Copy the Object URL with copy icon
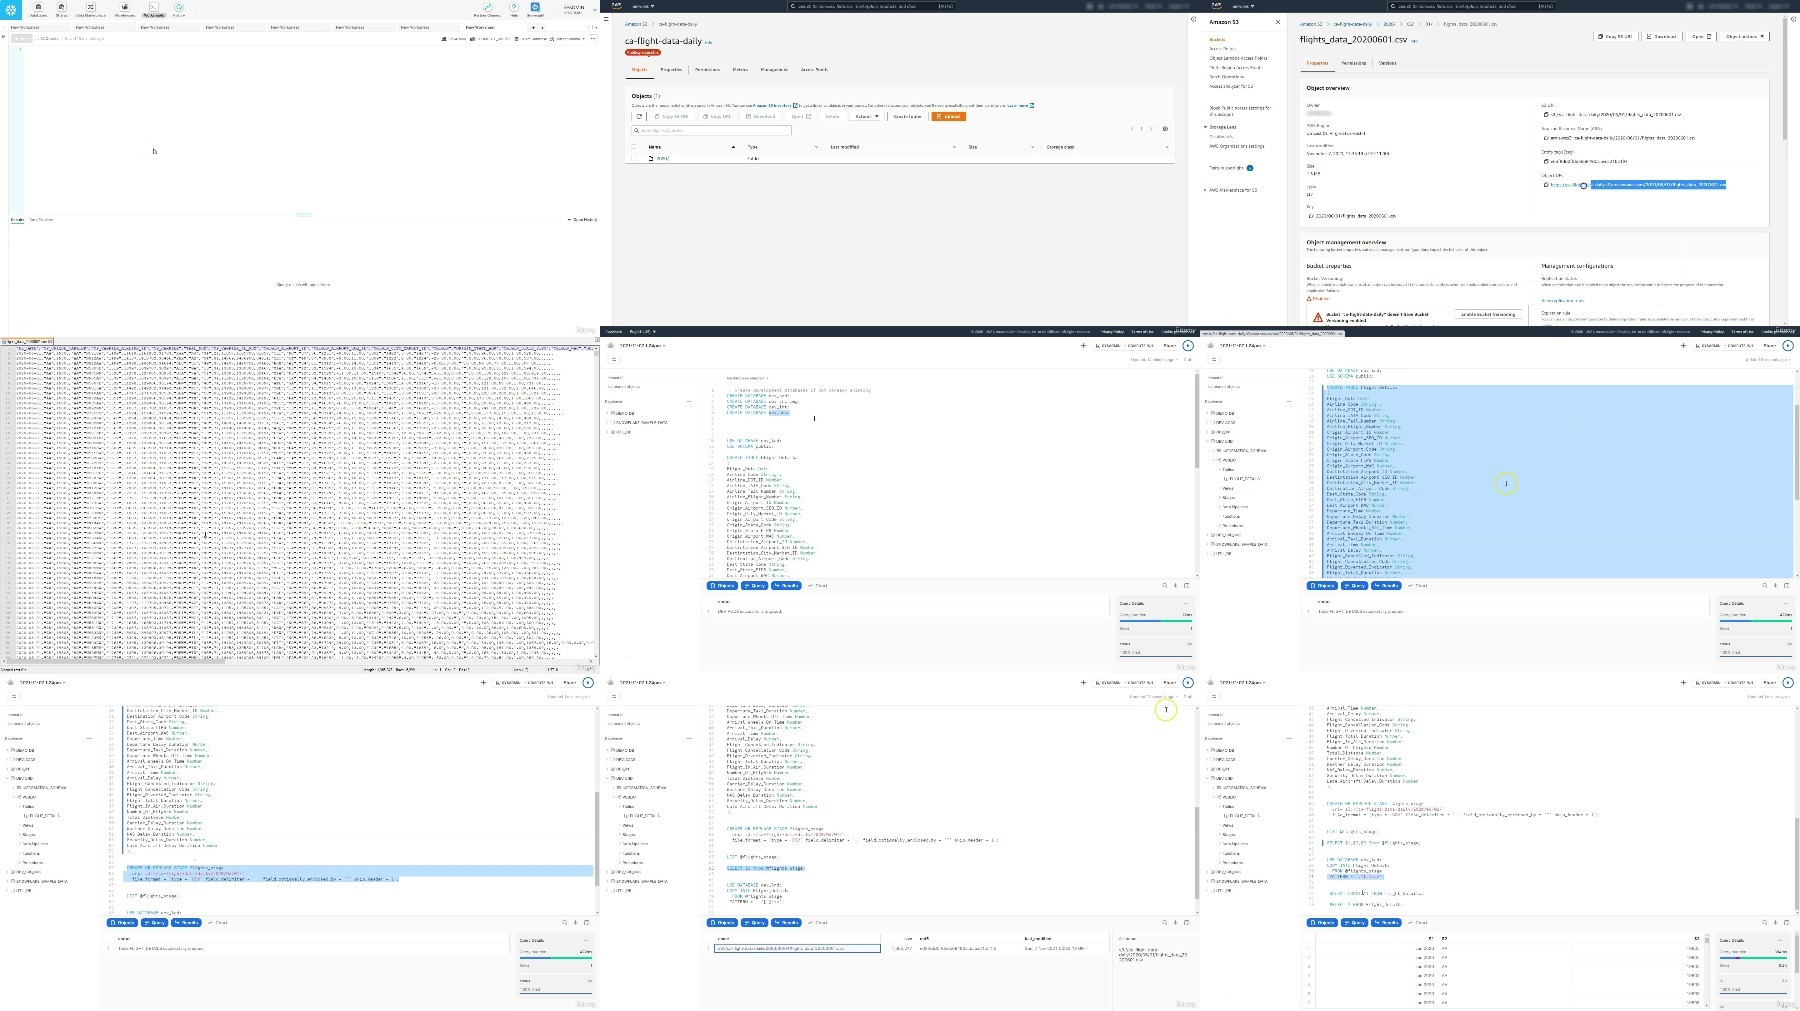 tap(1546, 185)
